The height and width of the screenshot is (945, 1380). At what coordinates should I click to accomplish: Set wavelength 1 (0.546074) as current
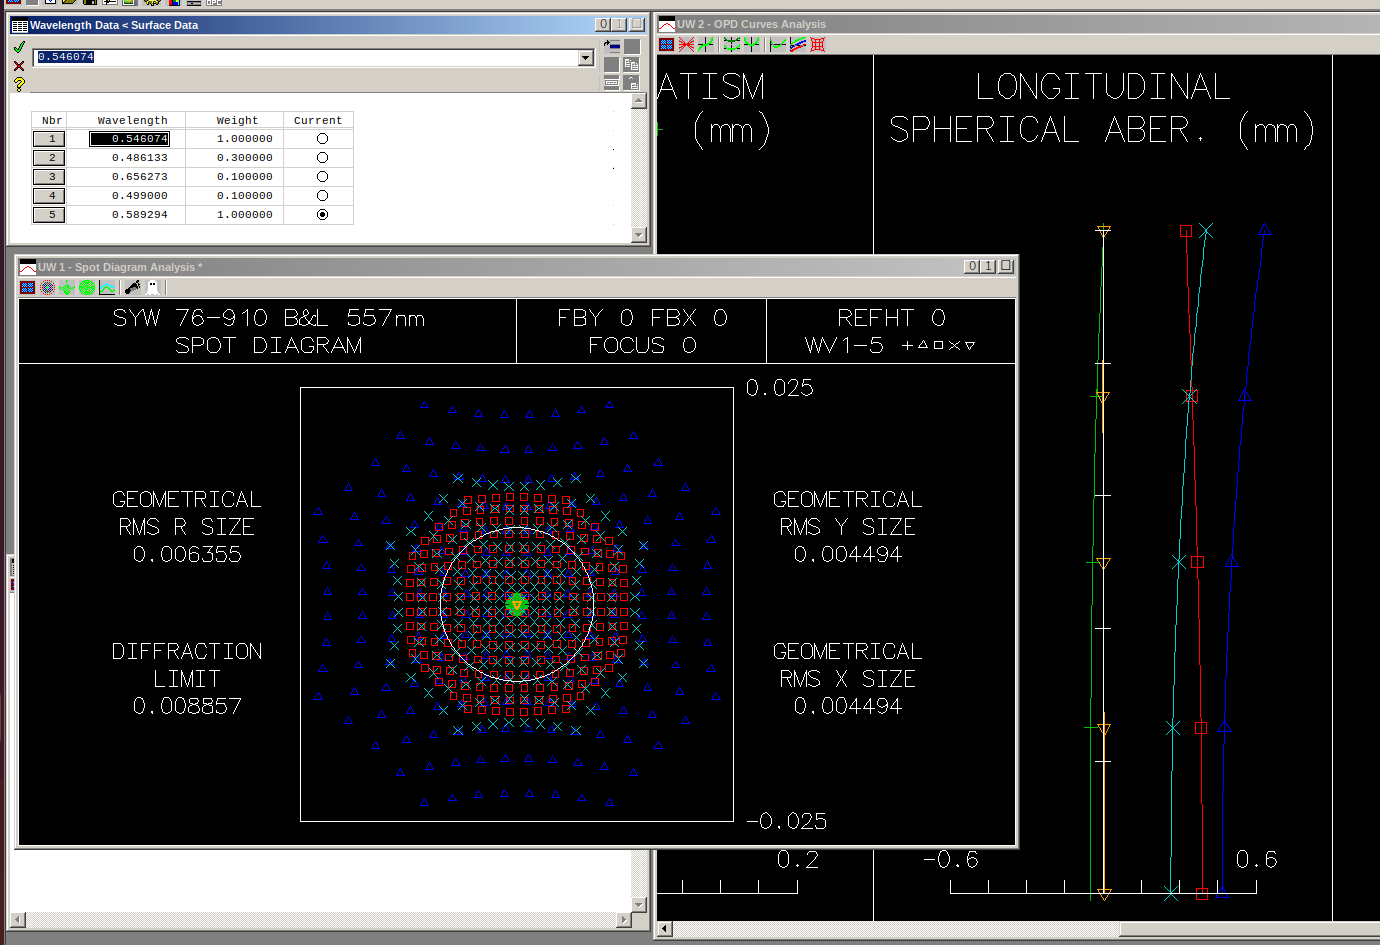[x=322, y=139]
